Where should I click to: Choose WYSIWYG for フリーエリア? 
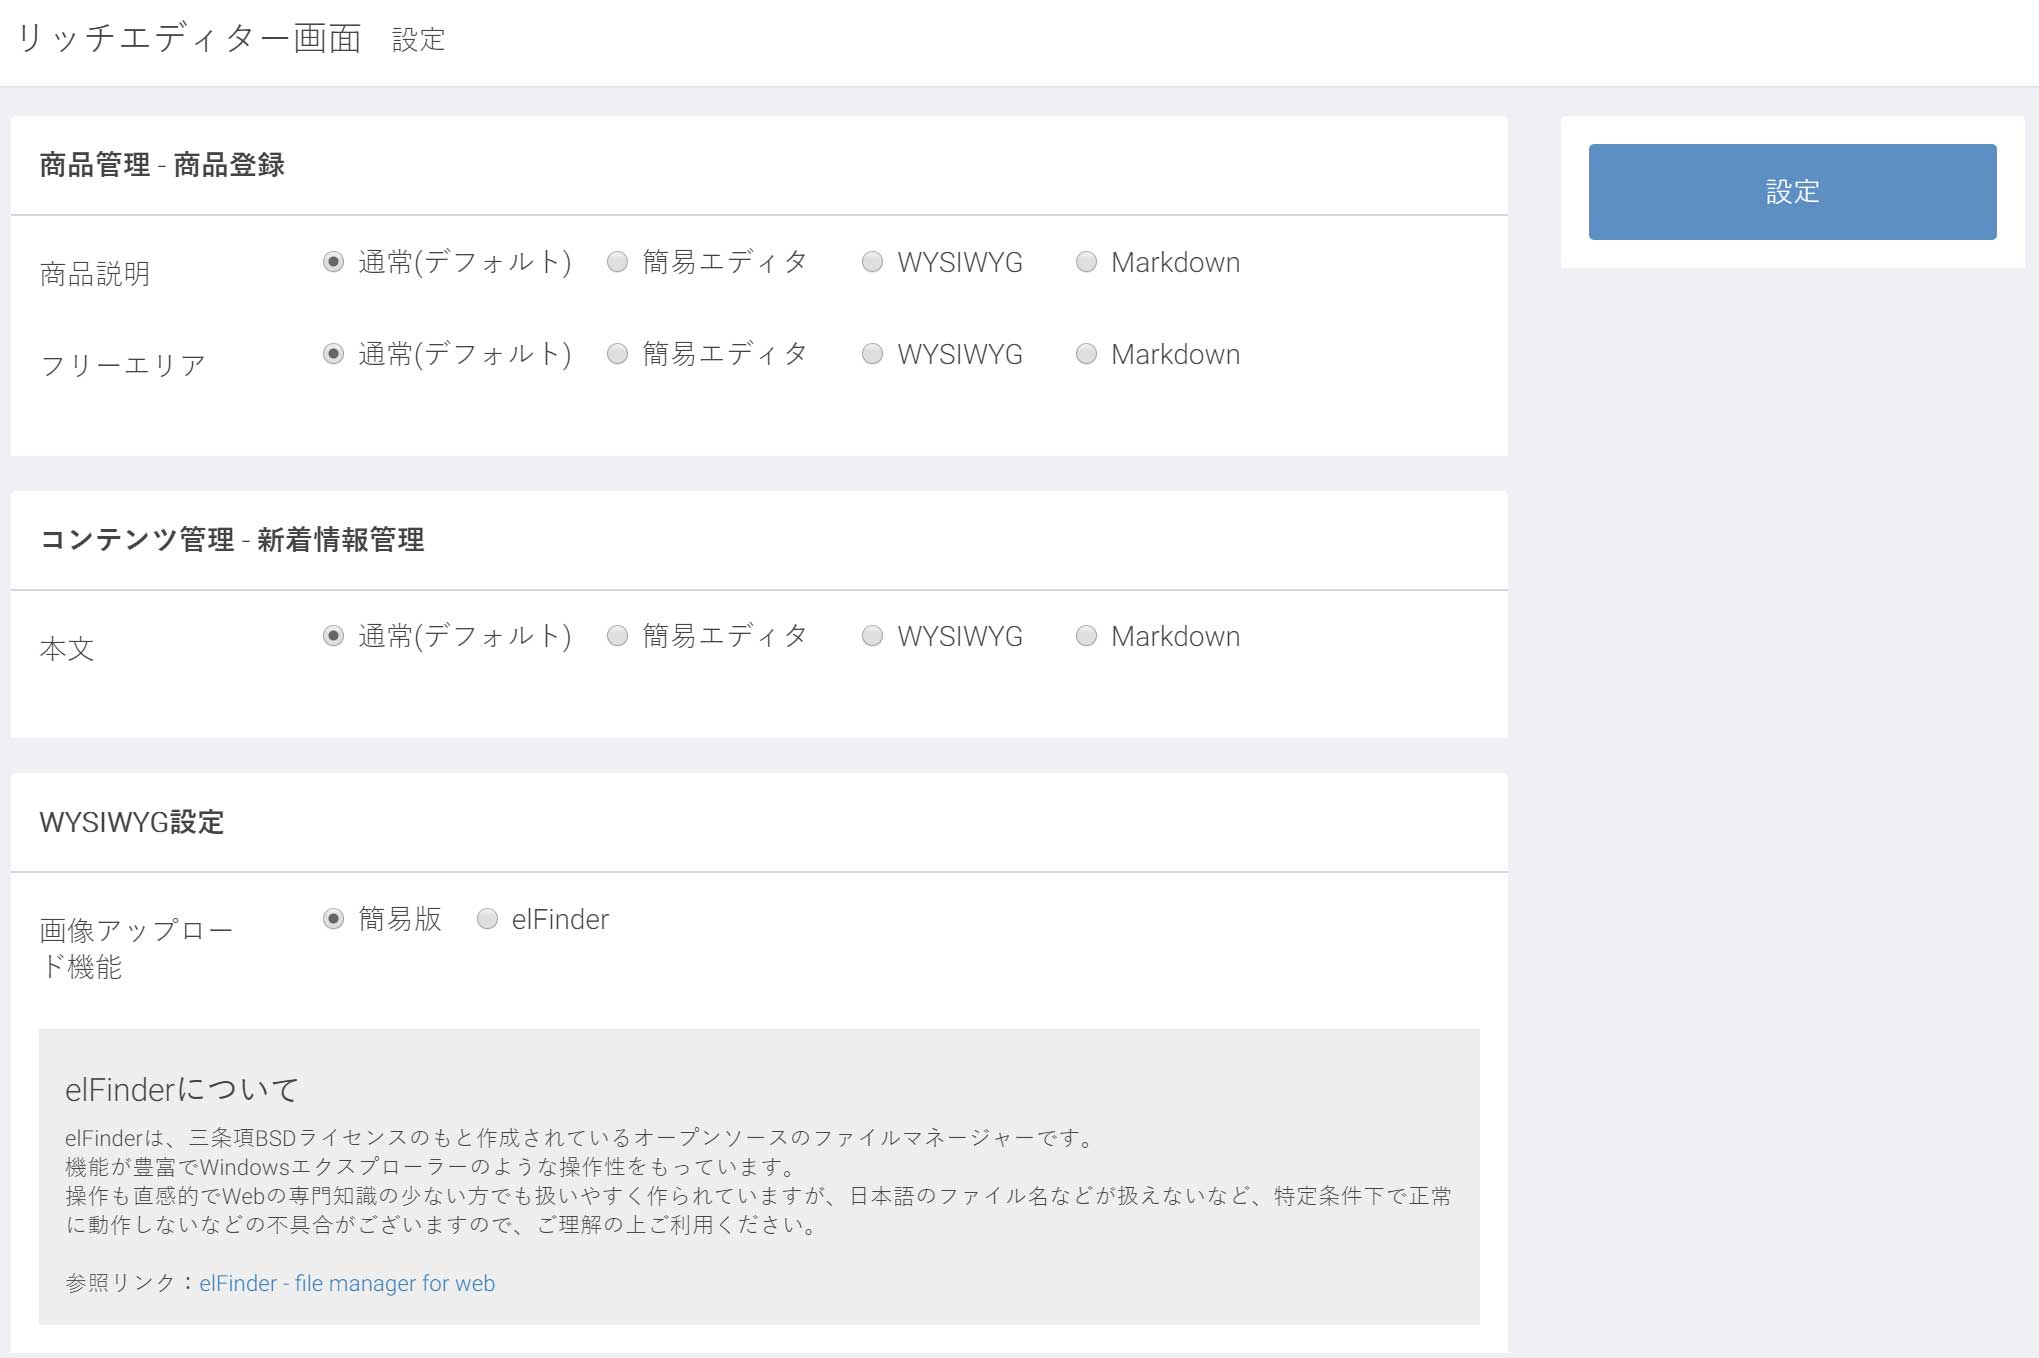(873, 354)
